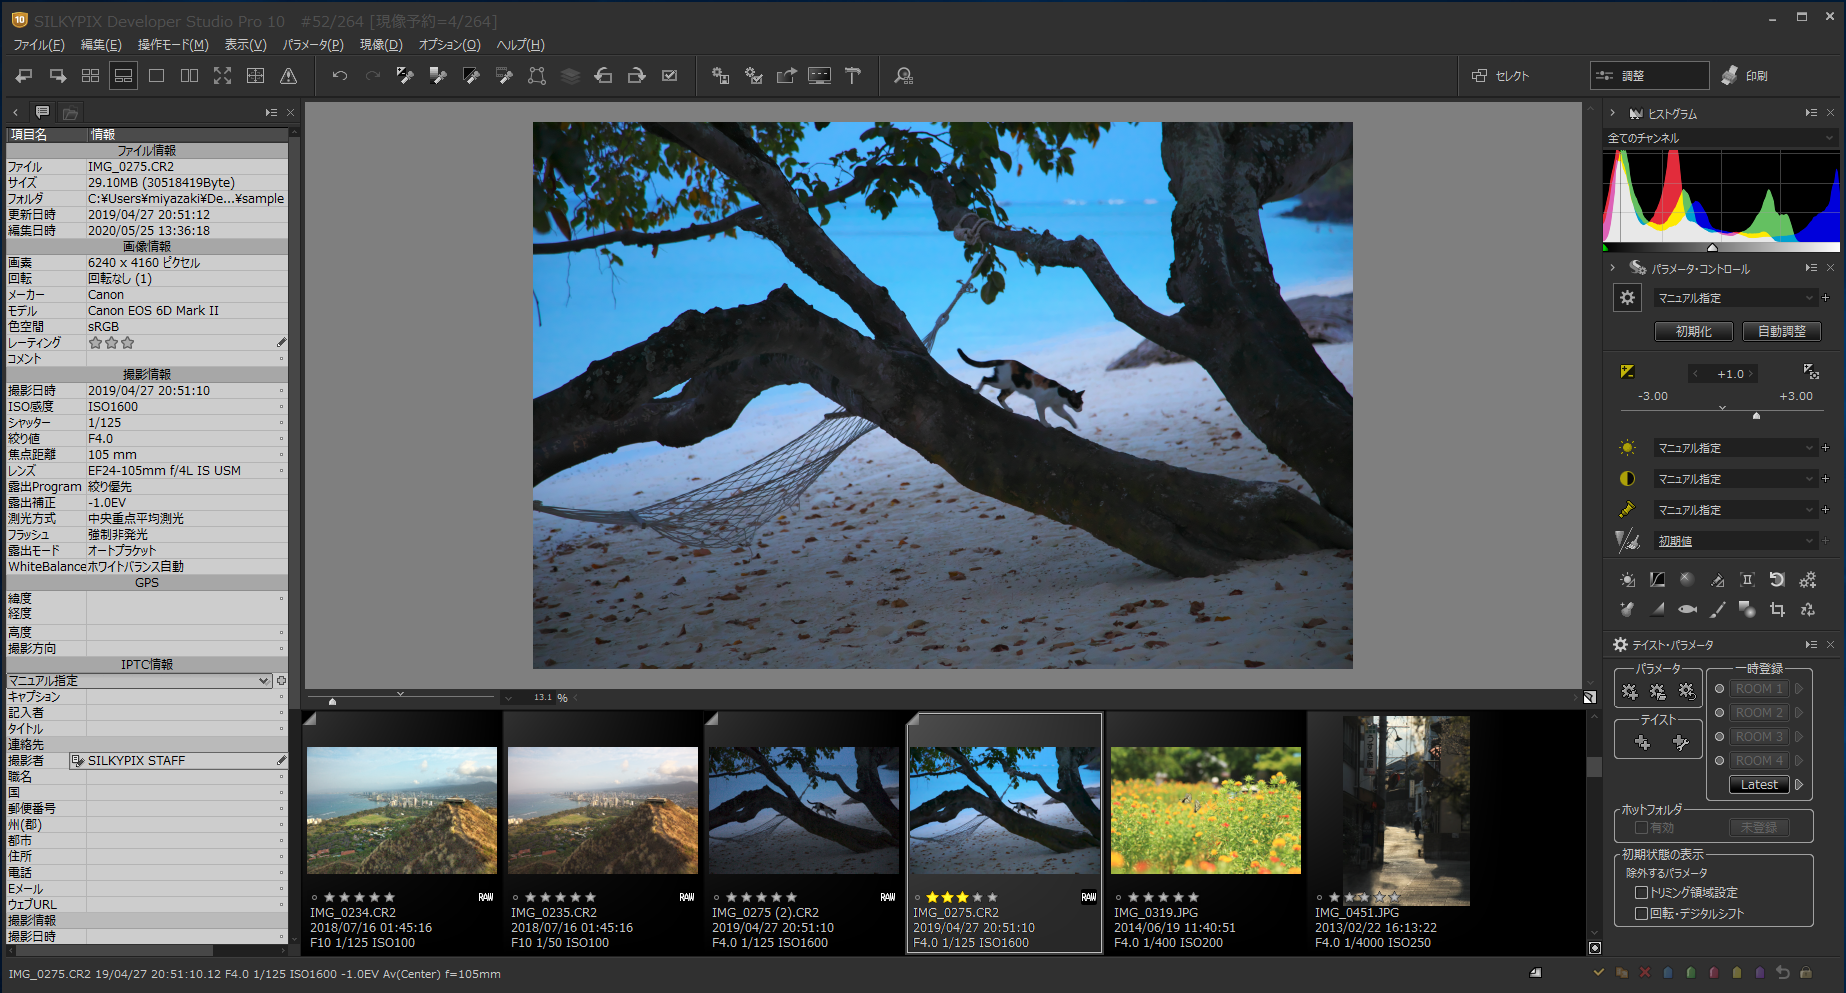Open the 編集(E) menu
1846x993 pixels.
tap(101, 45)
